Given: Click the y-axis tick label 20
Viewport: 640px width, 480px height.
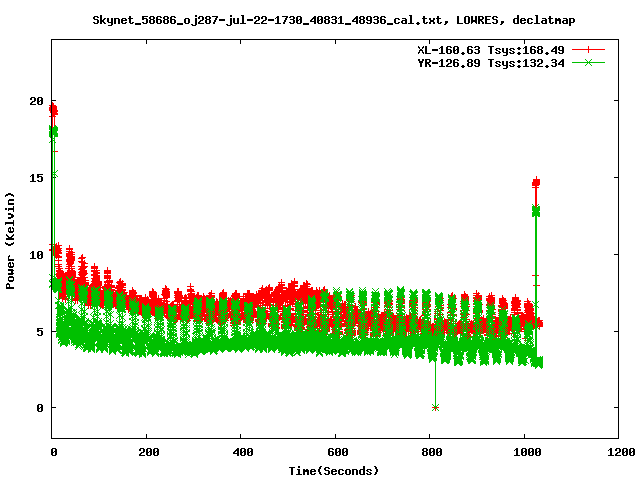Looking at the screenshot, I should tap(36, 101).
